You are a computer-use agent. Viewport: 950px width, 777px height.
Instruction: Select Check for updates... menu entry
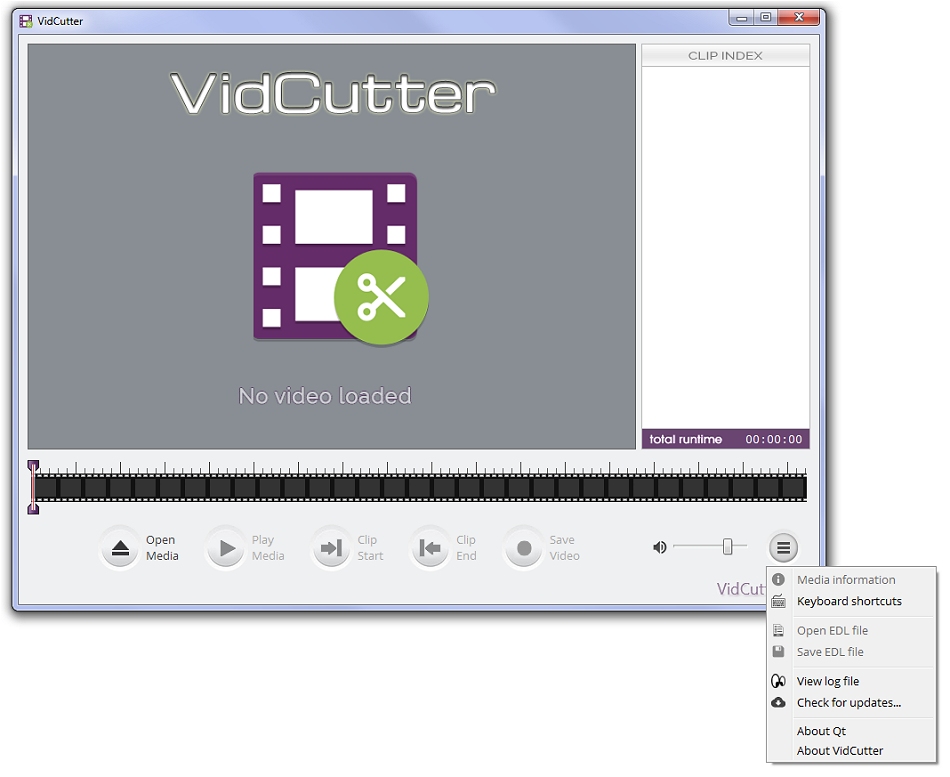tap(852, 703)
